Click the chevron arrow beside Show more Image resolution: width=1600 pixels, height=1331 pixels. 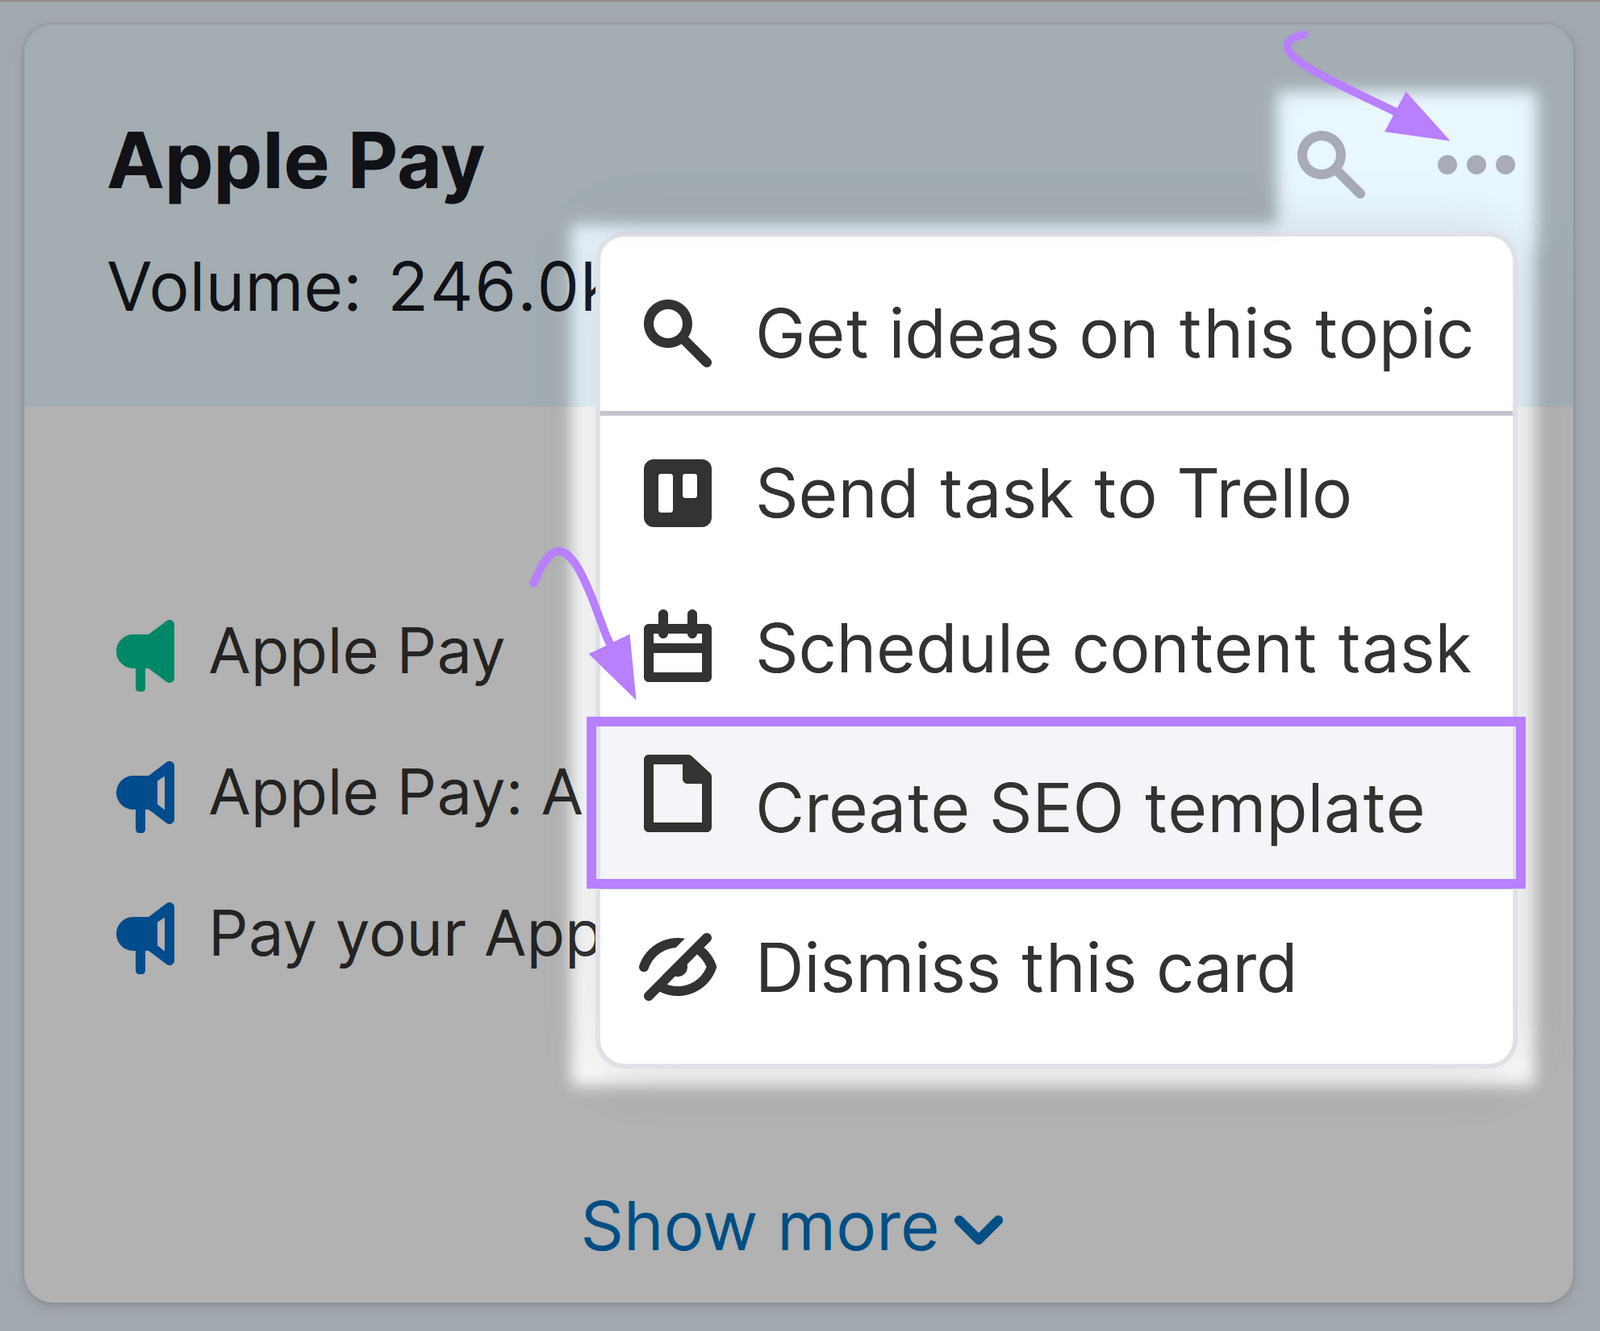coord(977,1229)
